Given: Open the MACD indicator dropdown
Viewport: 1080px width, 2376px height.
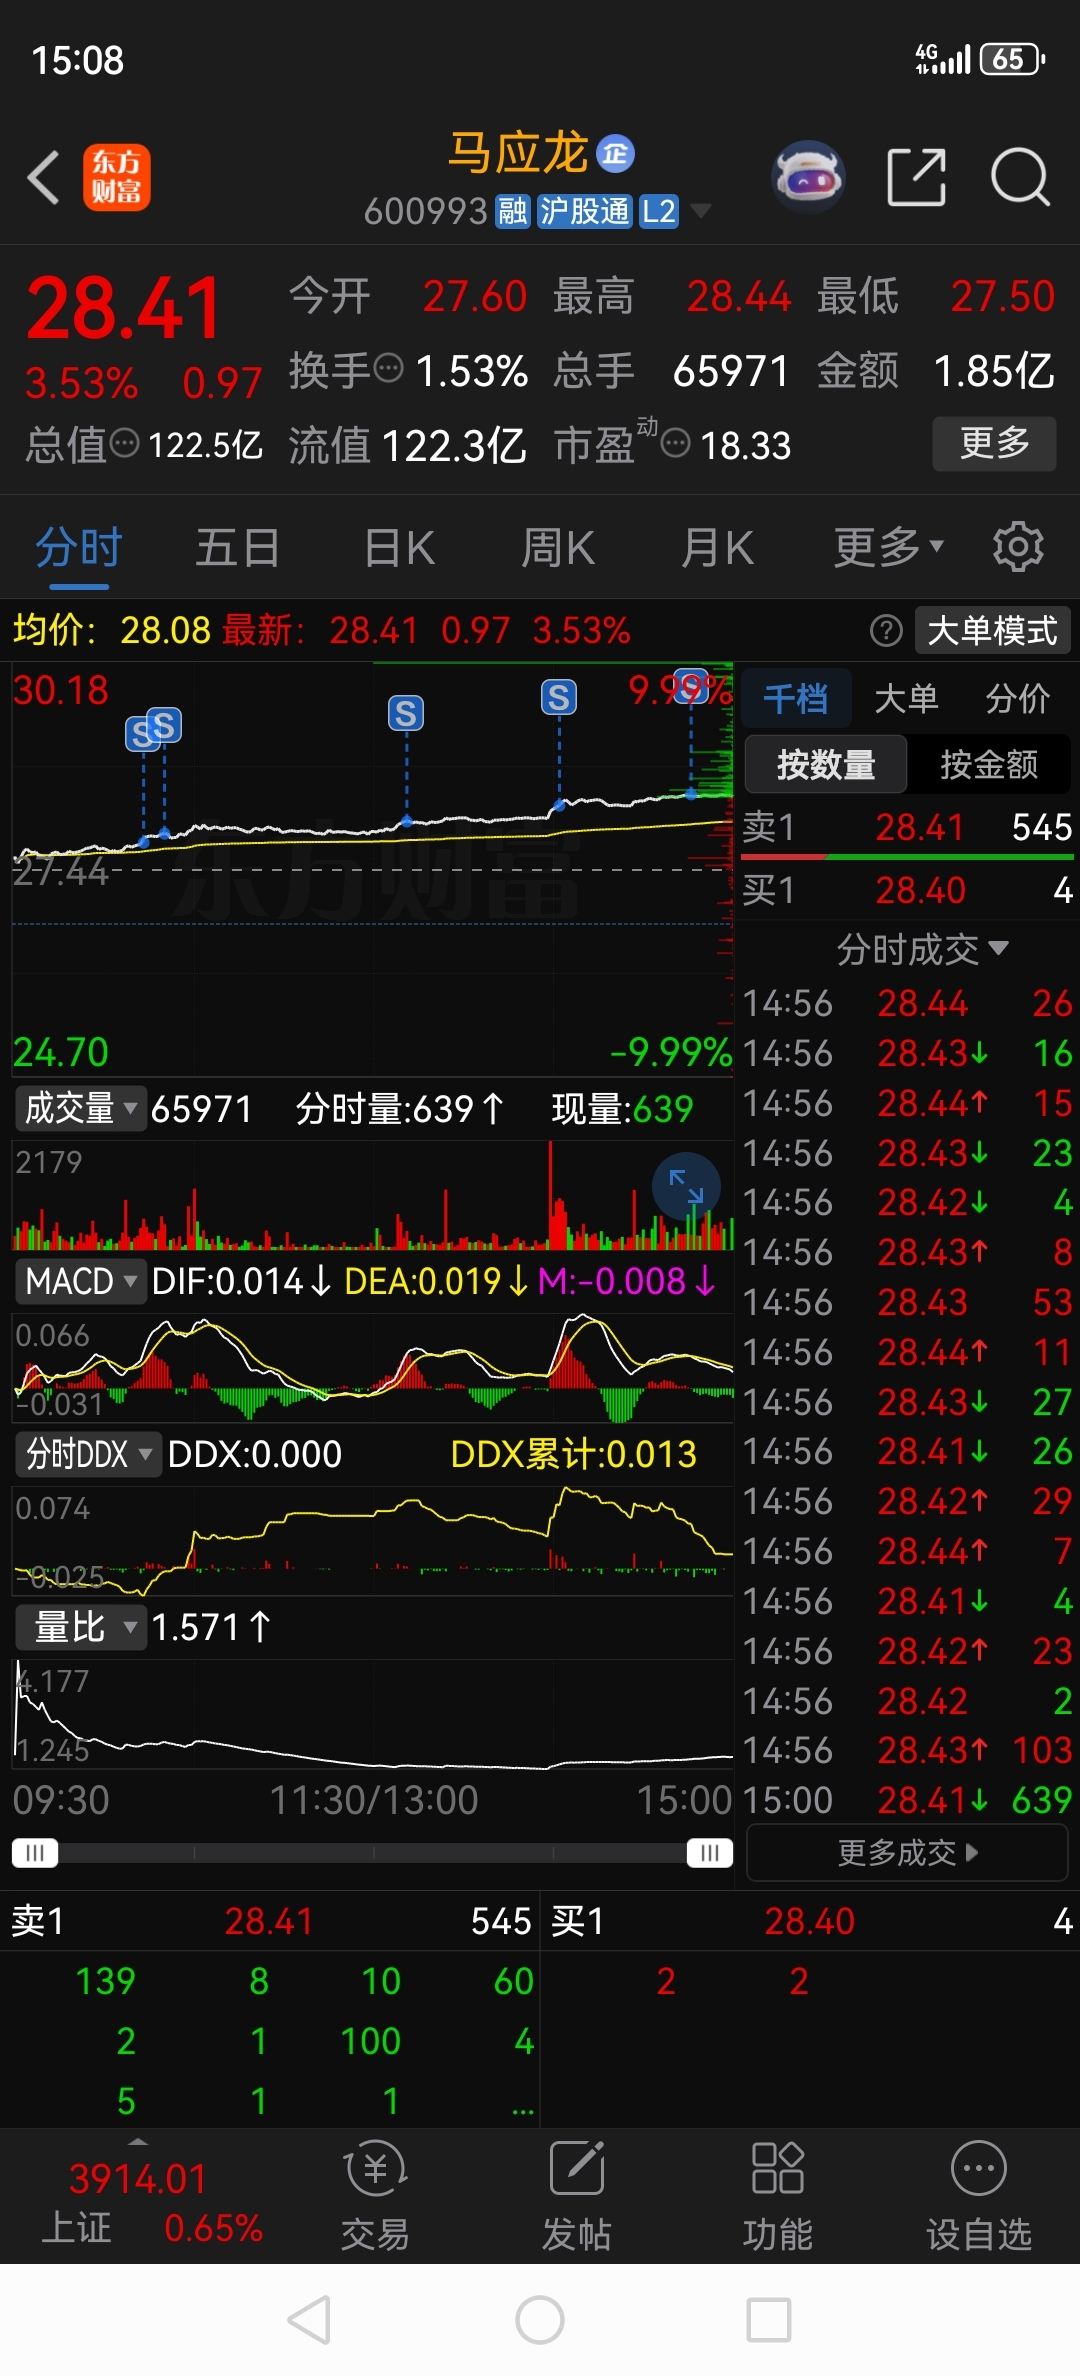Looking at the screenshot, I should [x=81, y=1281].
